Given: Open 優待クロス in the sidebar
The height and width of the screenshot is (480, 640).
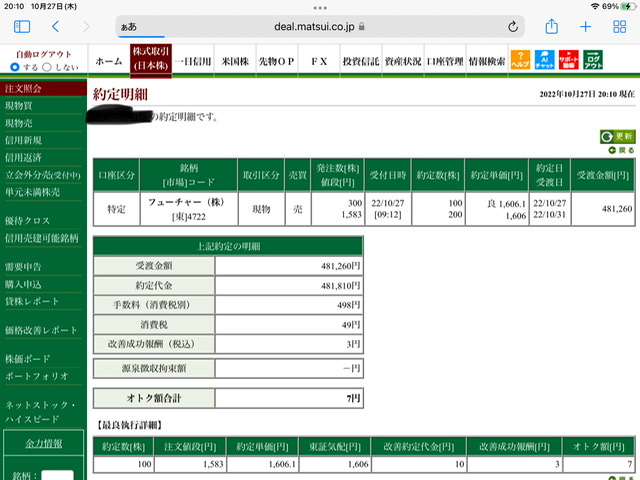Looking at the screenshot, I should pyautogui.click(x=27, y=221).
